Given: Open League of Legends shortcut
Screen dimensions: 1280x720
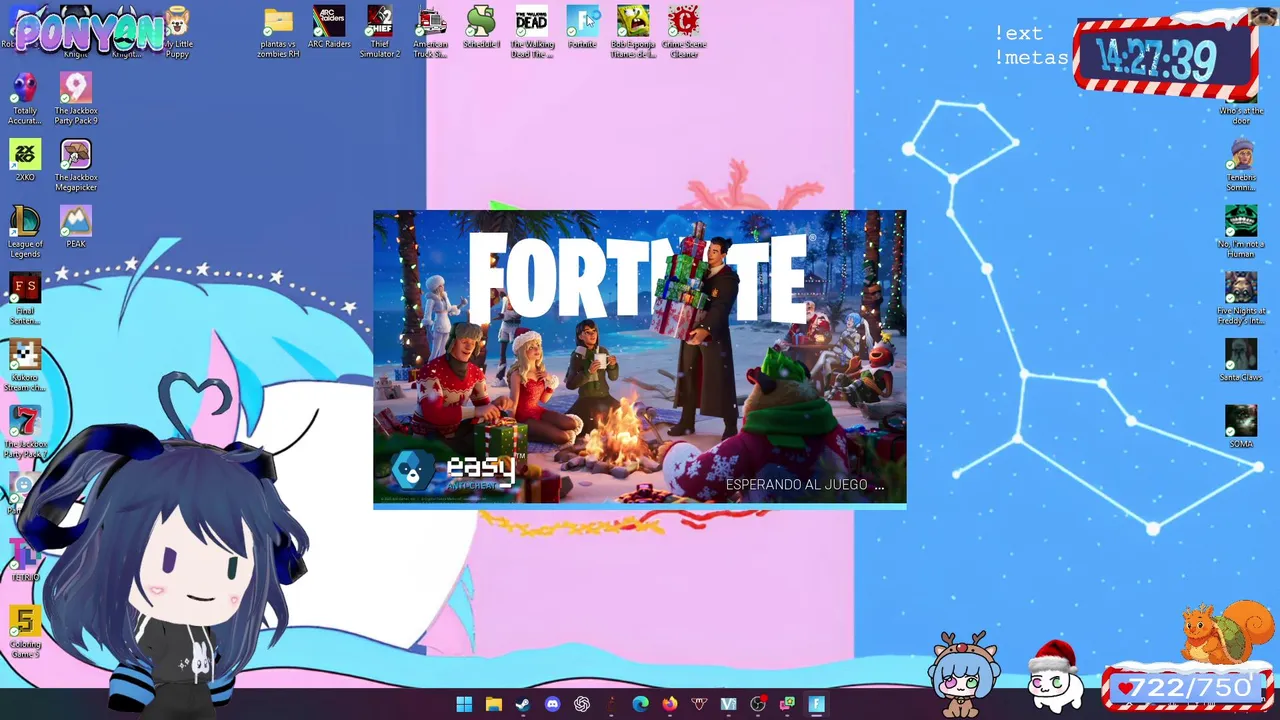Looking at the screenshot, I should point(25,232).
